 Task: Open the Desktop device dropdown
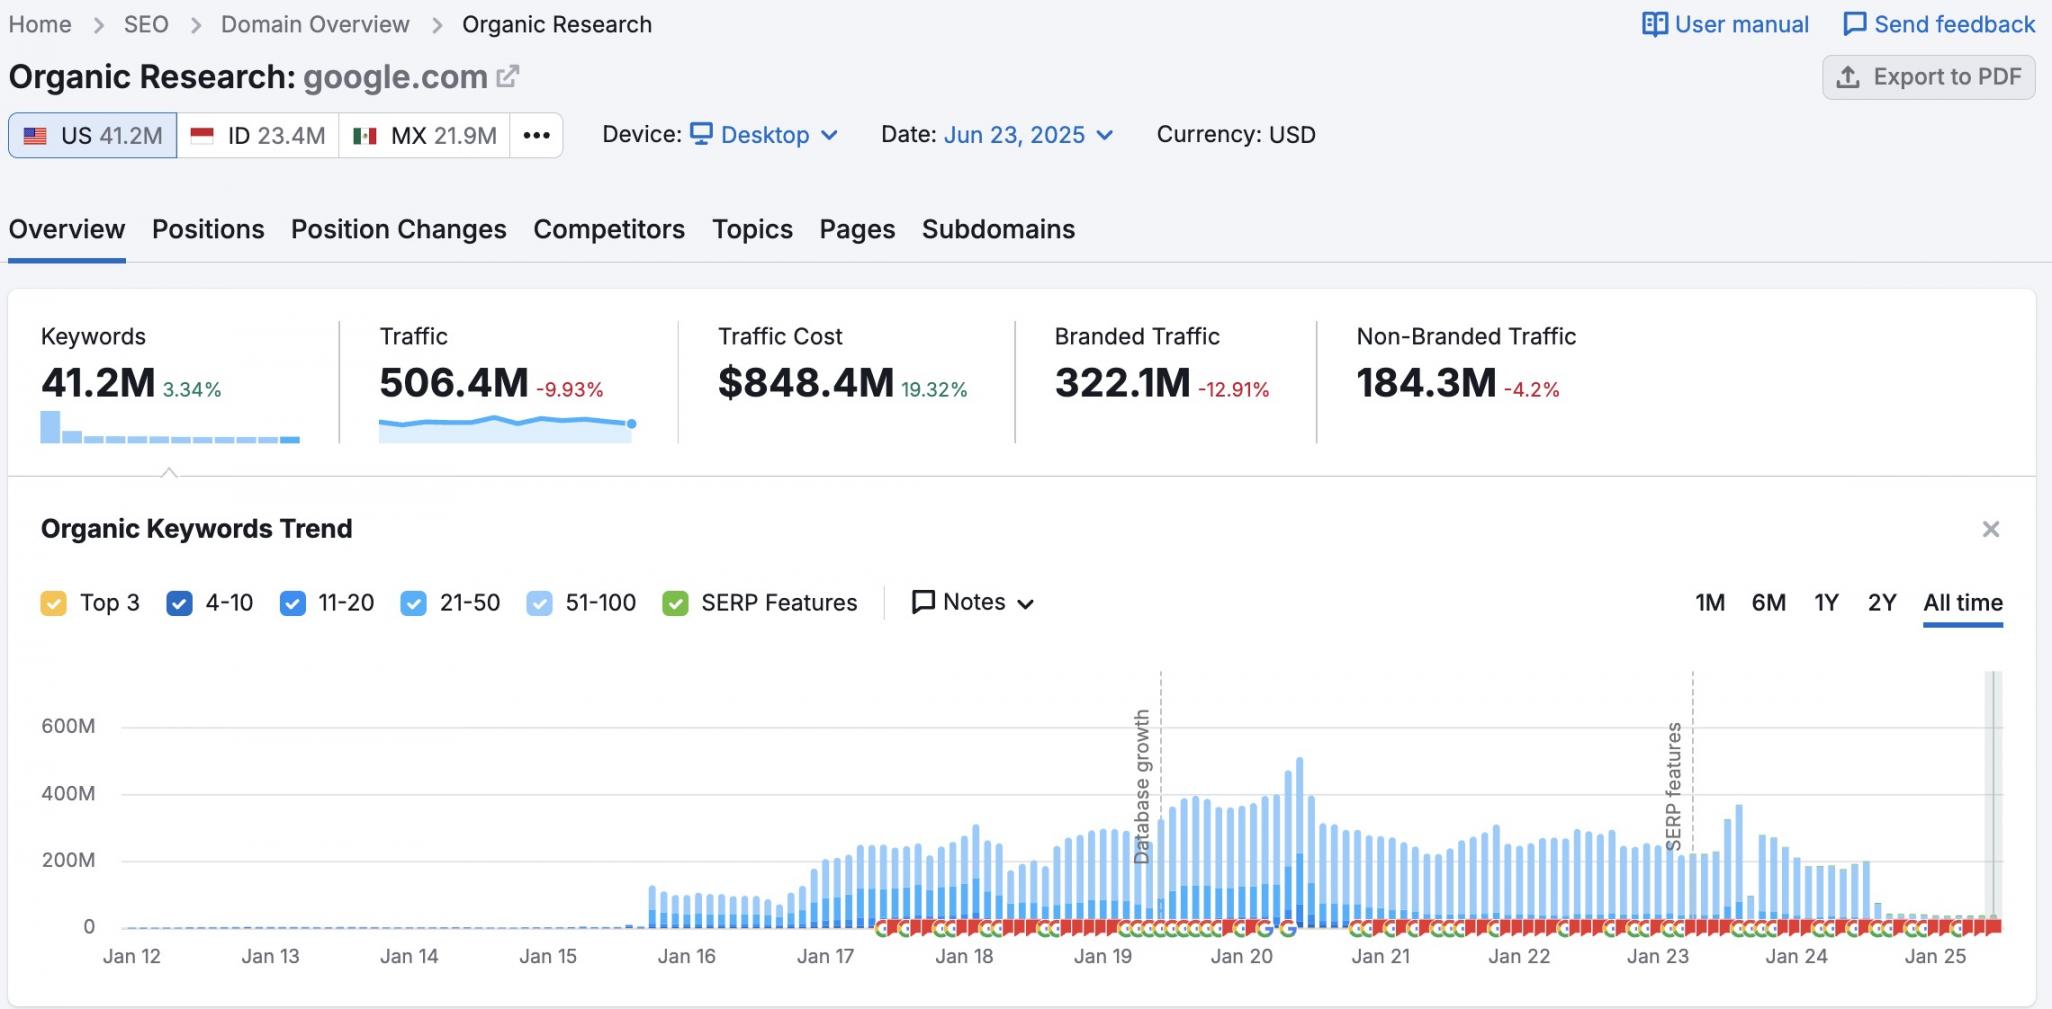pos(764,135)
